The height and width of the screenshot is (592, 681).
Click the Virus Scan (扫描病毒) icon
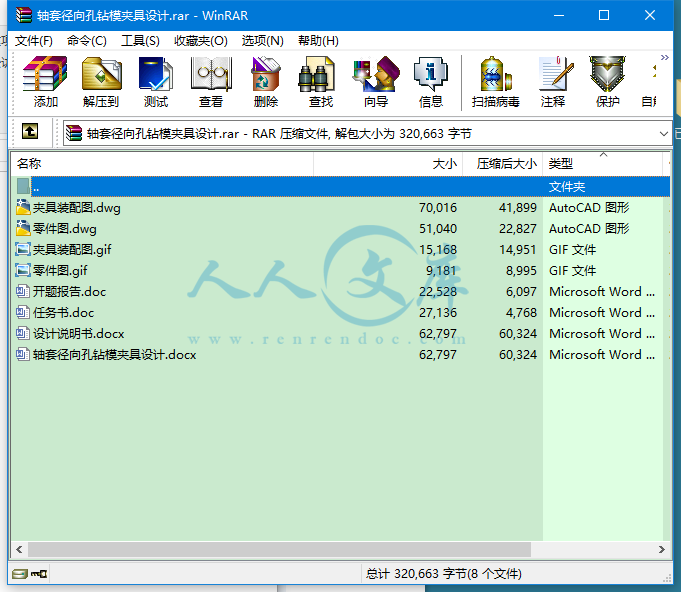pos(496,82)
